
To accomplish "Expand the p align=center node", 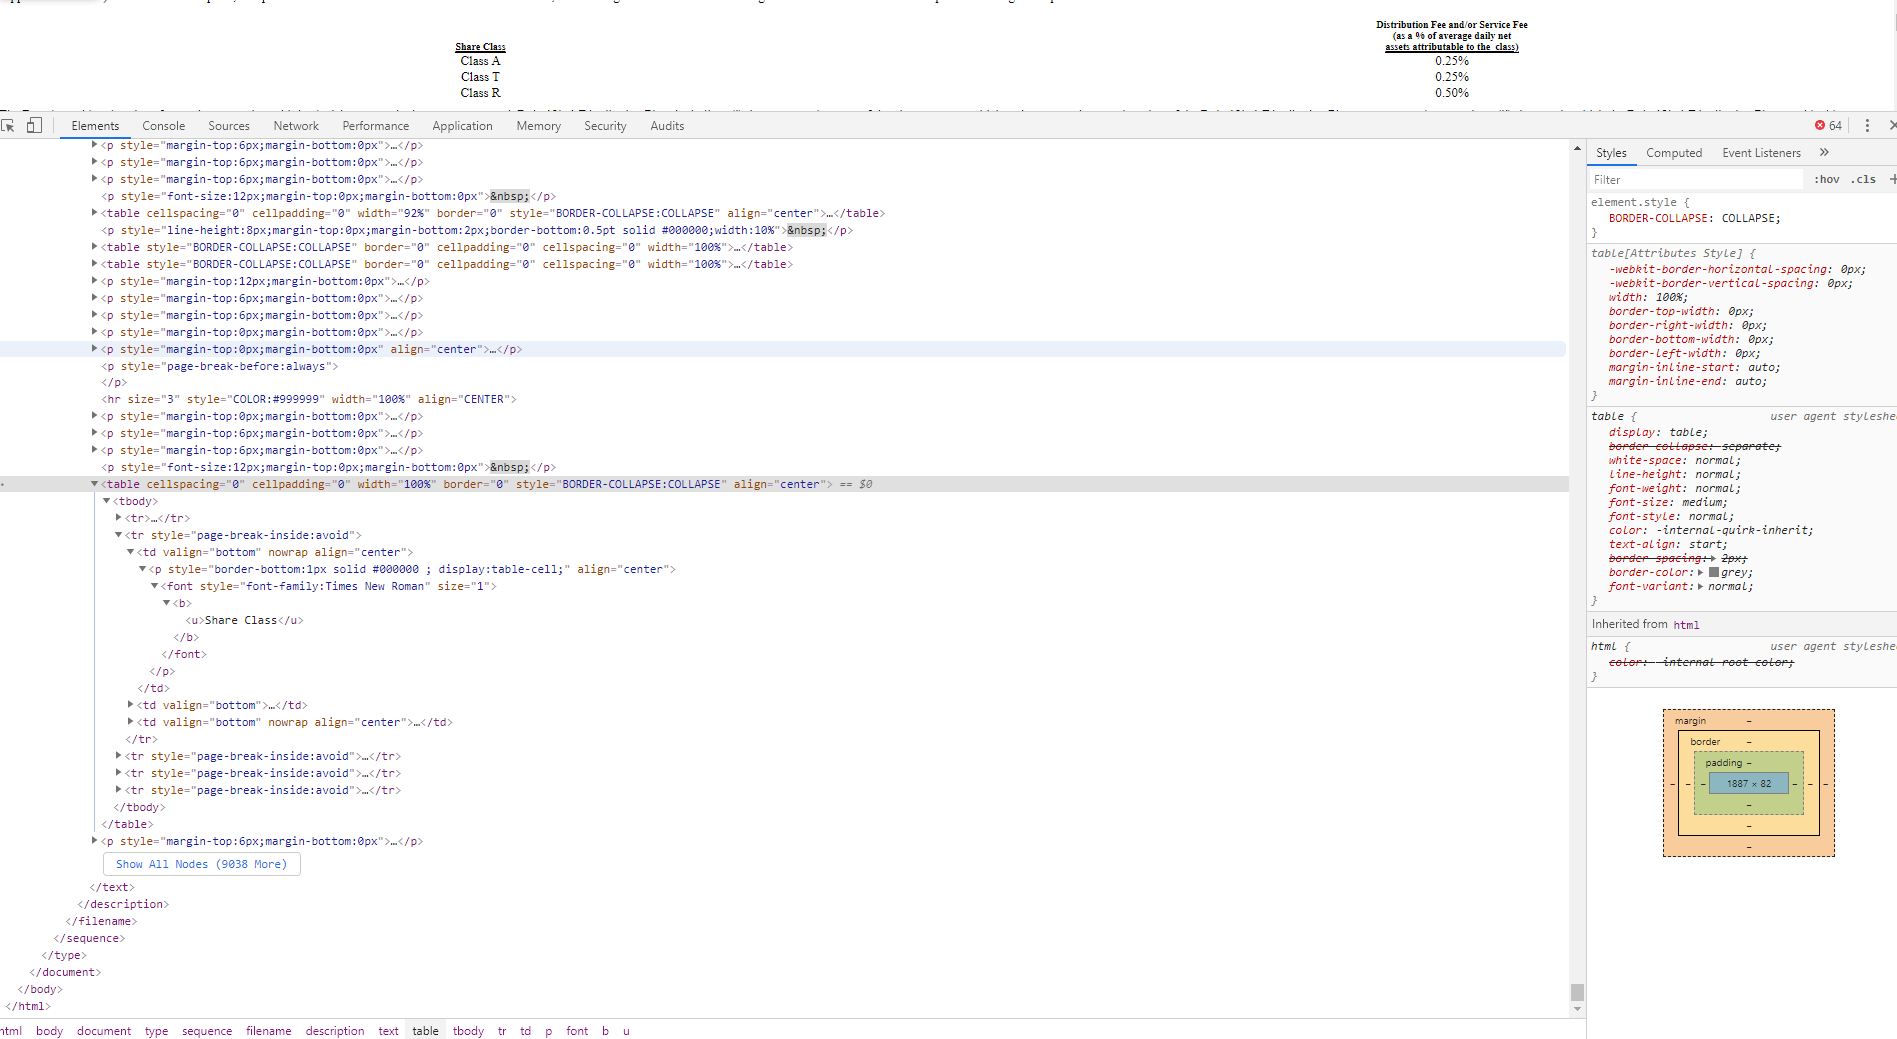I will pos(95,349).
